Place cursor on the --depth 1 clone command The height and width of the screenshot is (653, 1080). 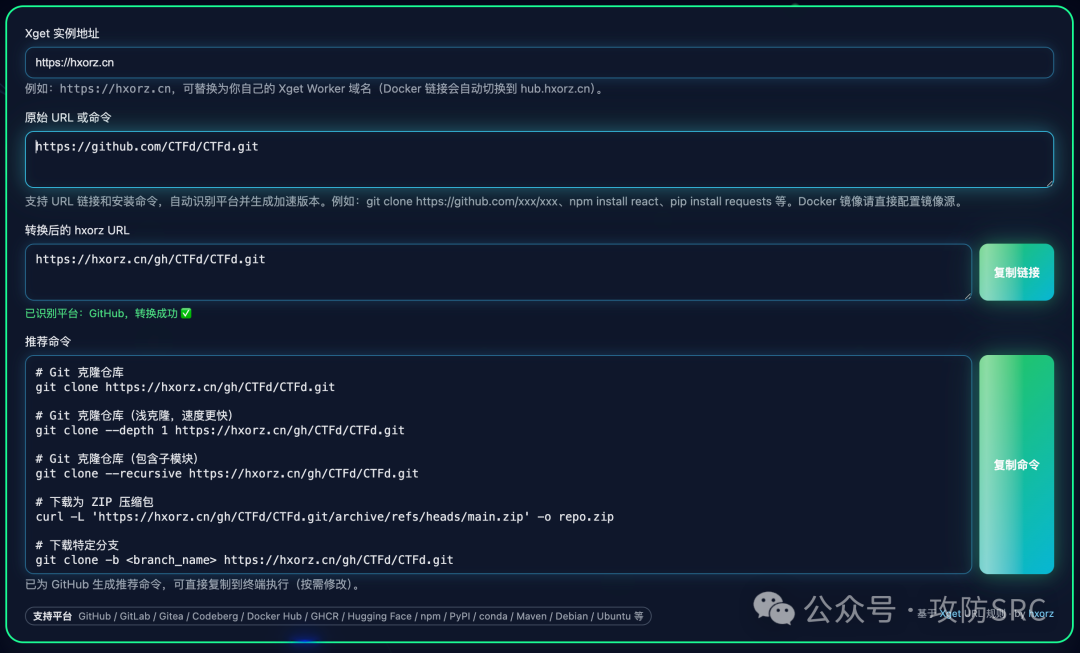(220, 430)
